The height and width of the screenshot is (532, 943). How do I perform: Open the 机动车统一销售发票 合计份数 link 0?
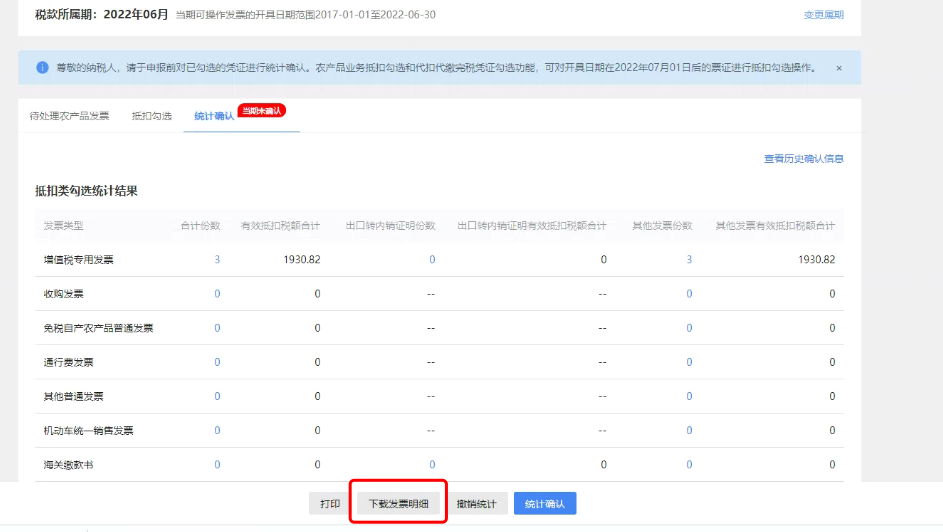click(217, 430)
